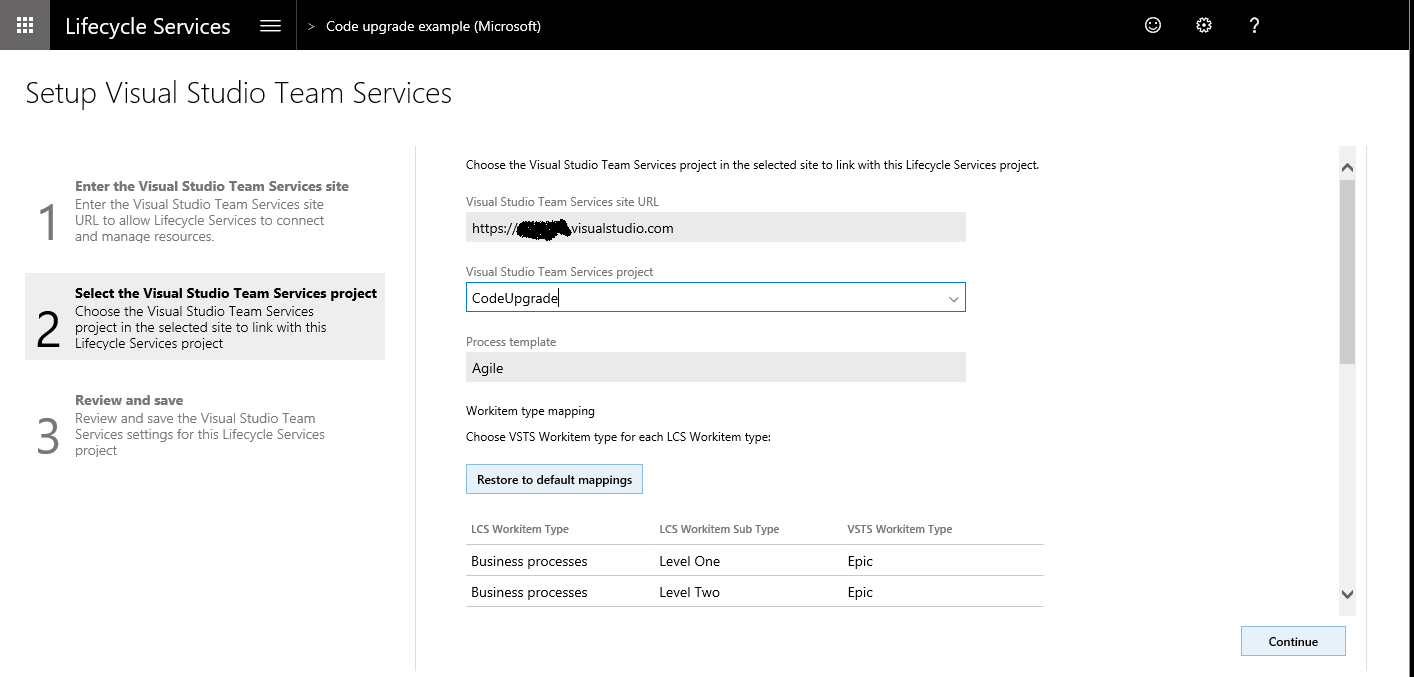Click the Process template field showing Agile
The image size is (1414, 677).
pyautogui.click(x=715, y=367)
